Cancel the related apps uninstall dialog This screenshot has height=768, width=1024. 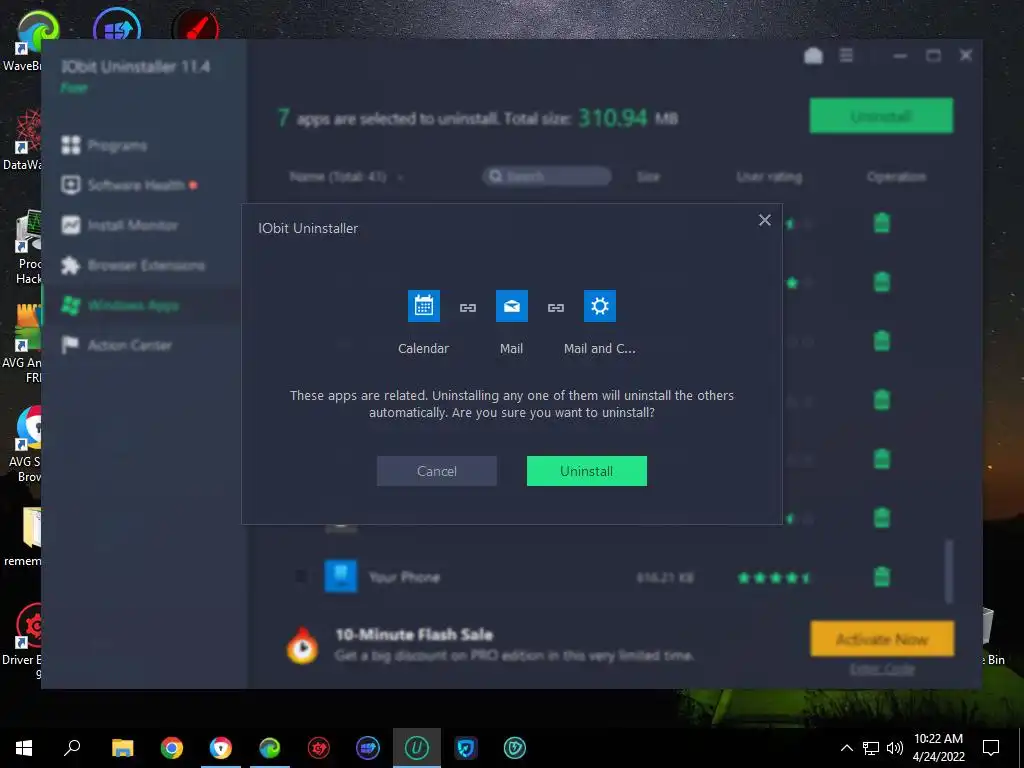point(437,471)
